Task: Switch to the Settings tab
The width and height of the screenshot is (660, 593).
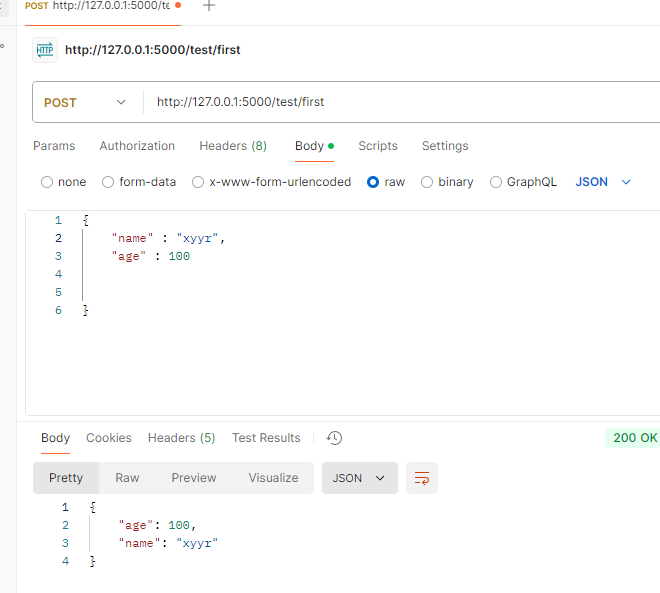Action: coord(445,146)
